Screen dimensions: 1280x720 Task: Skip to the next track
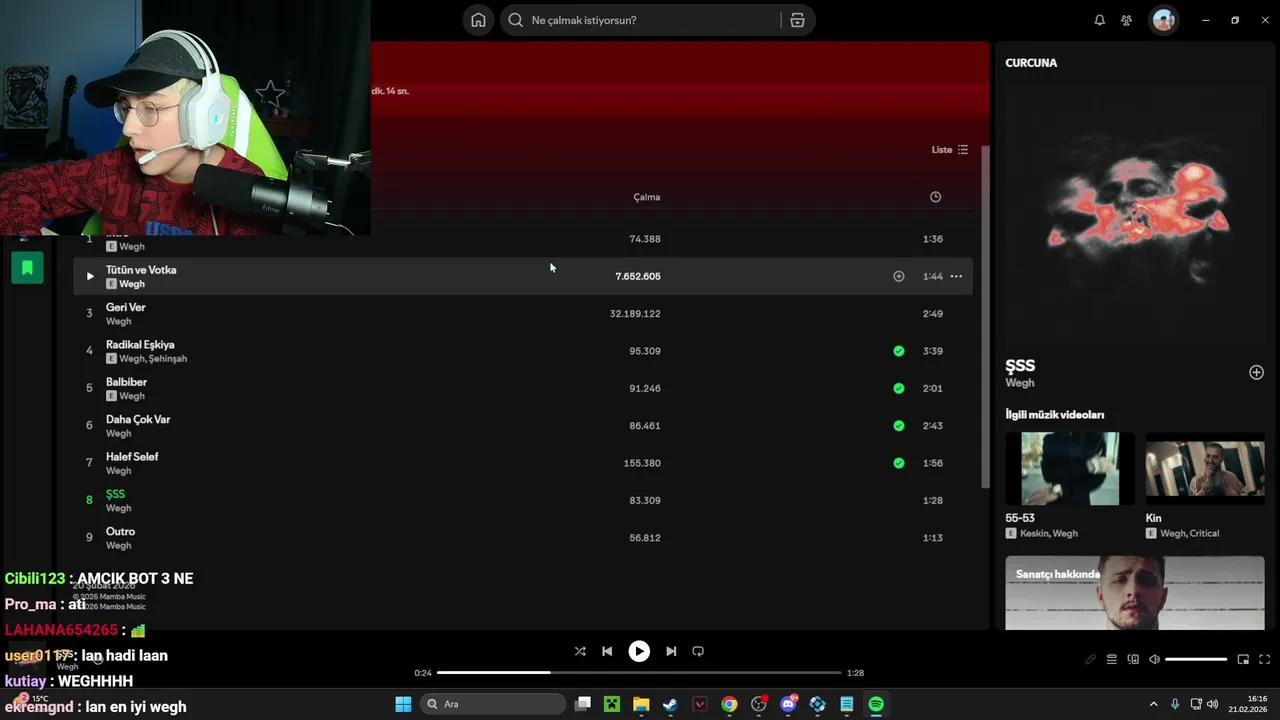click(671, 651)
